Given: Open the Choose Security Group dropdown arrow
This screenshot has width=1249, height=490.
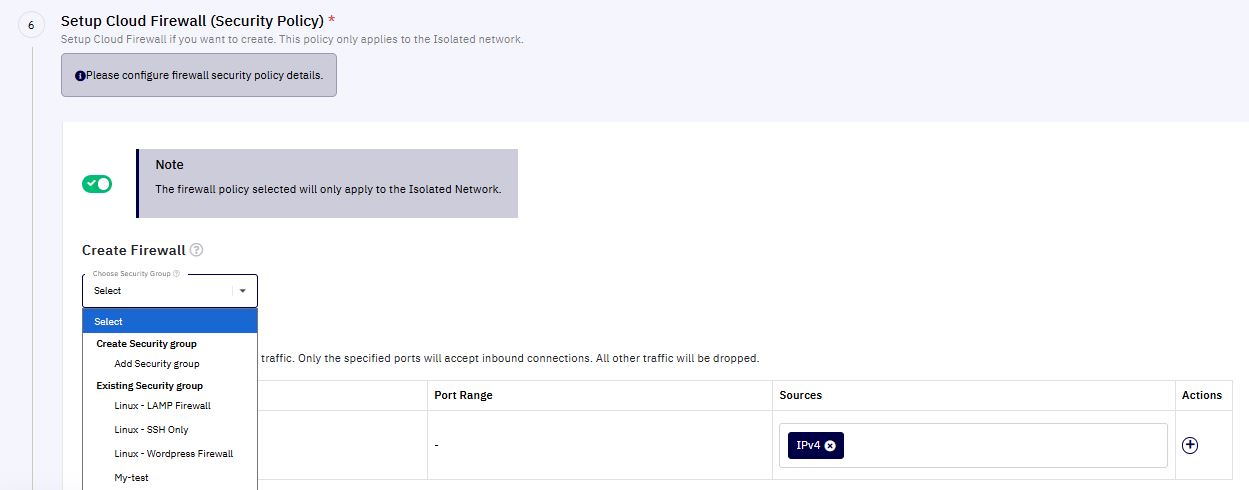Looking at the screenshot, I should click(242, 291).
